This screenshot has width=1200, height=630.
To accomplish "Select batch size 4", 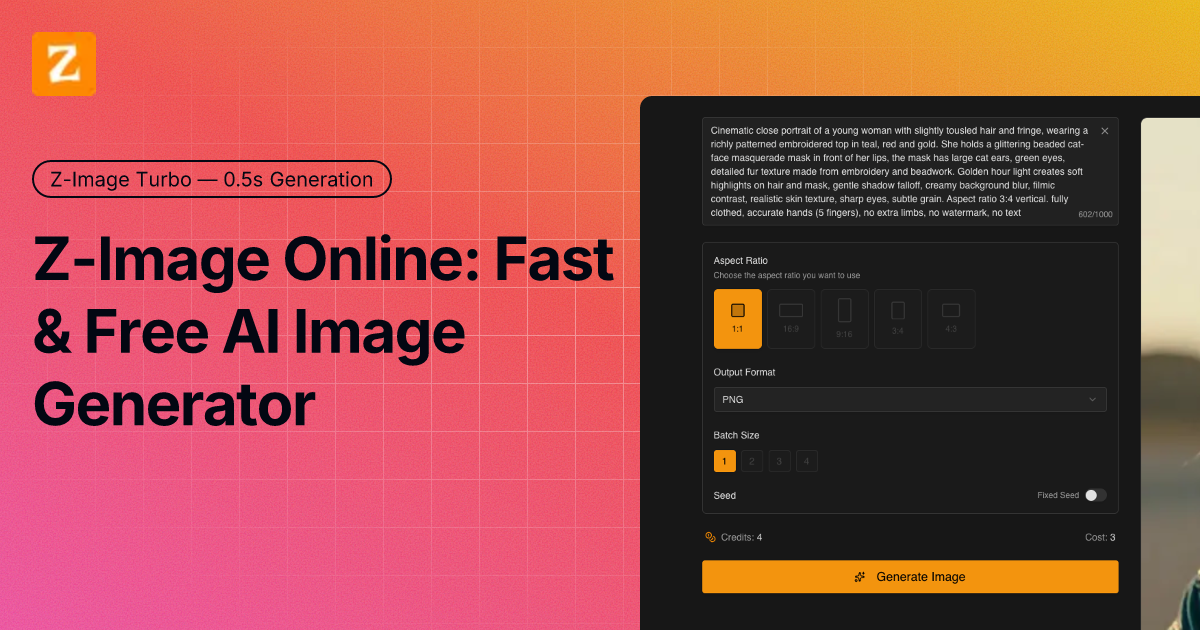I will pyautogui.click(x=806, y=460).
